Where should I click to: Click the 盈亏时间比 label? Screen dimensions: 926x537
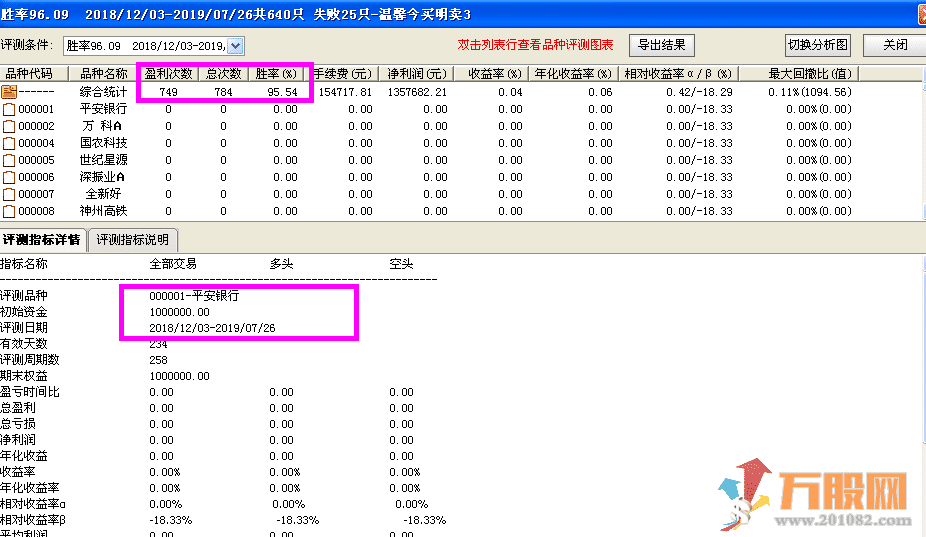pos(30,392)
